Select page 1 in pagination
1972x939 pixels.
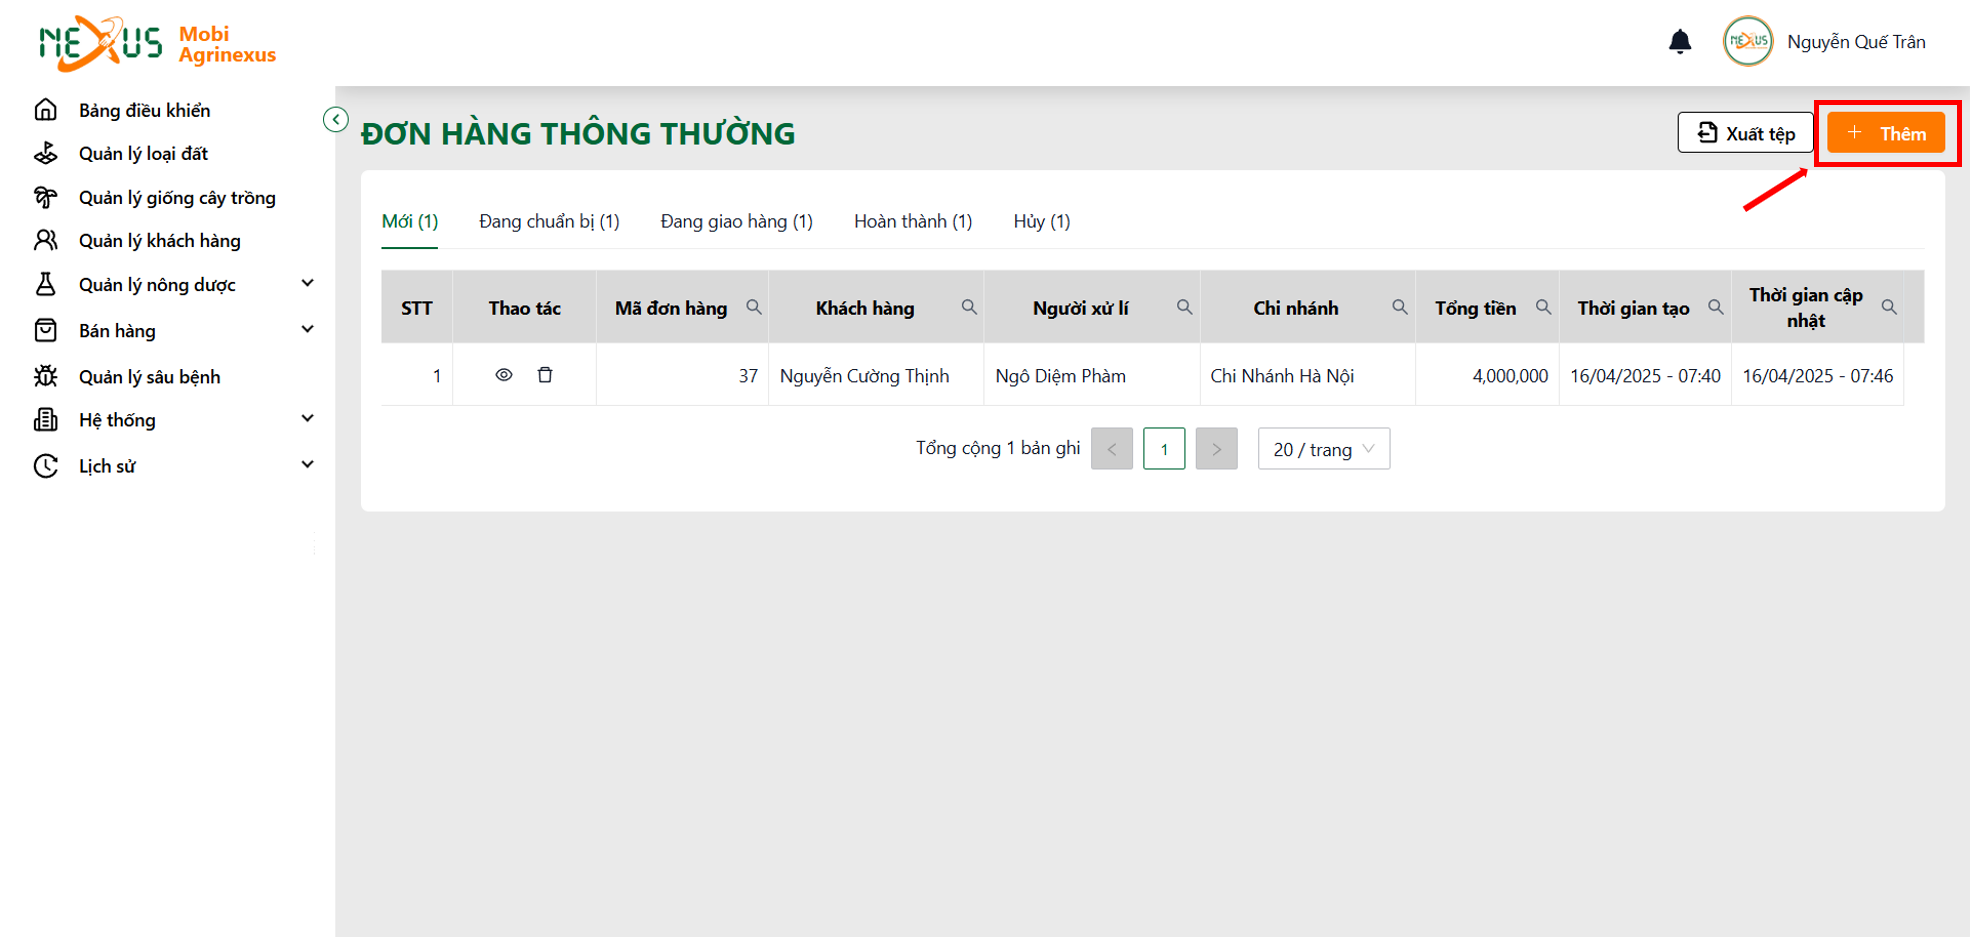(1164, 449)
